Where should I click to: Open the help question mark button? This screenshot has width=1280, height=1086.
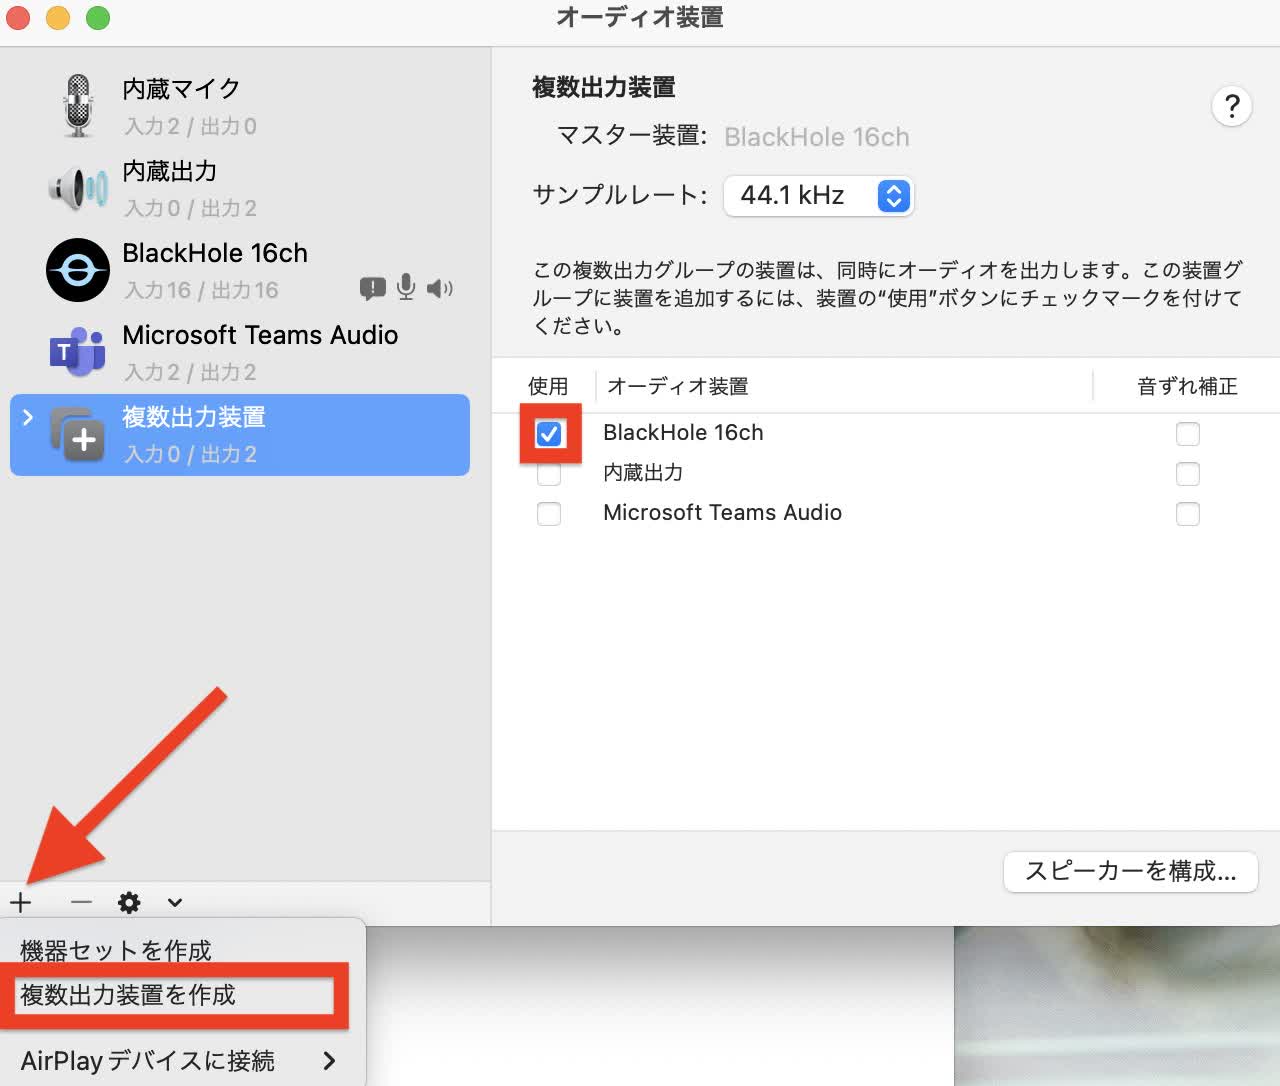point(1232,106)
